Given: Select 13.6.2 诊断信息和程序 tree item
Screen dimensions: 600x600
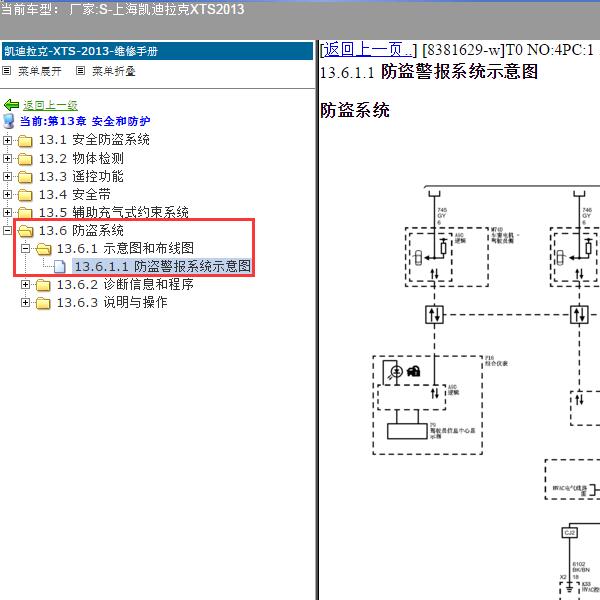Looking at the screenshot, I should pos(125,284).
